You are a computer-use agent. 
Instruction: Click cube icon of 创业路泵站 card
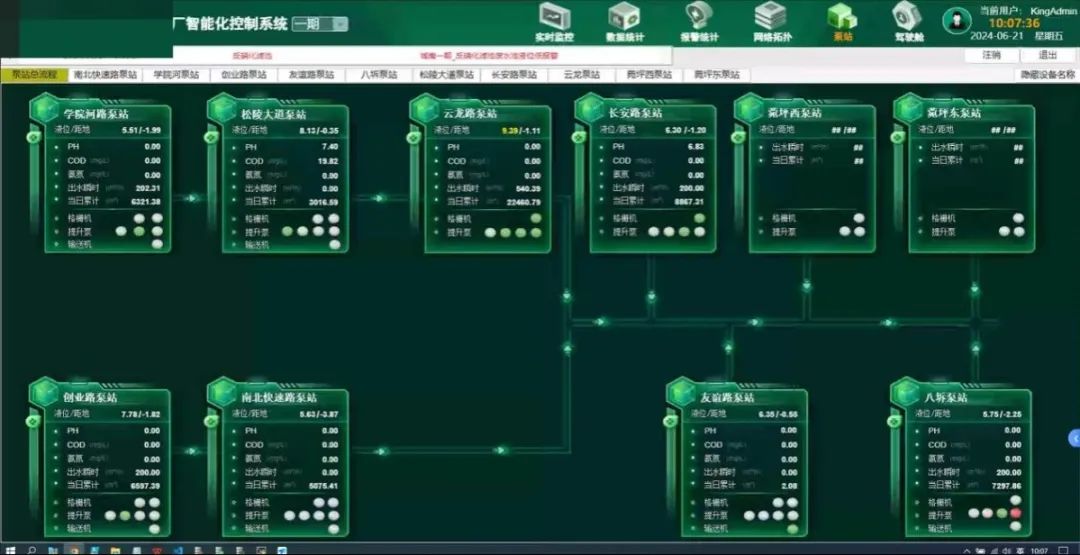click(x=45, y=392)
